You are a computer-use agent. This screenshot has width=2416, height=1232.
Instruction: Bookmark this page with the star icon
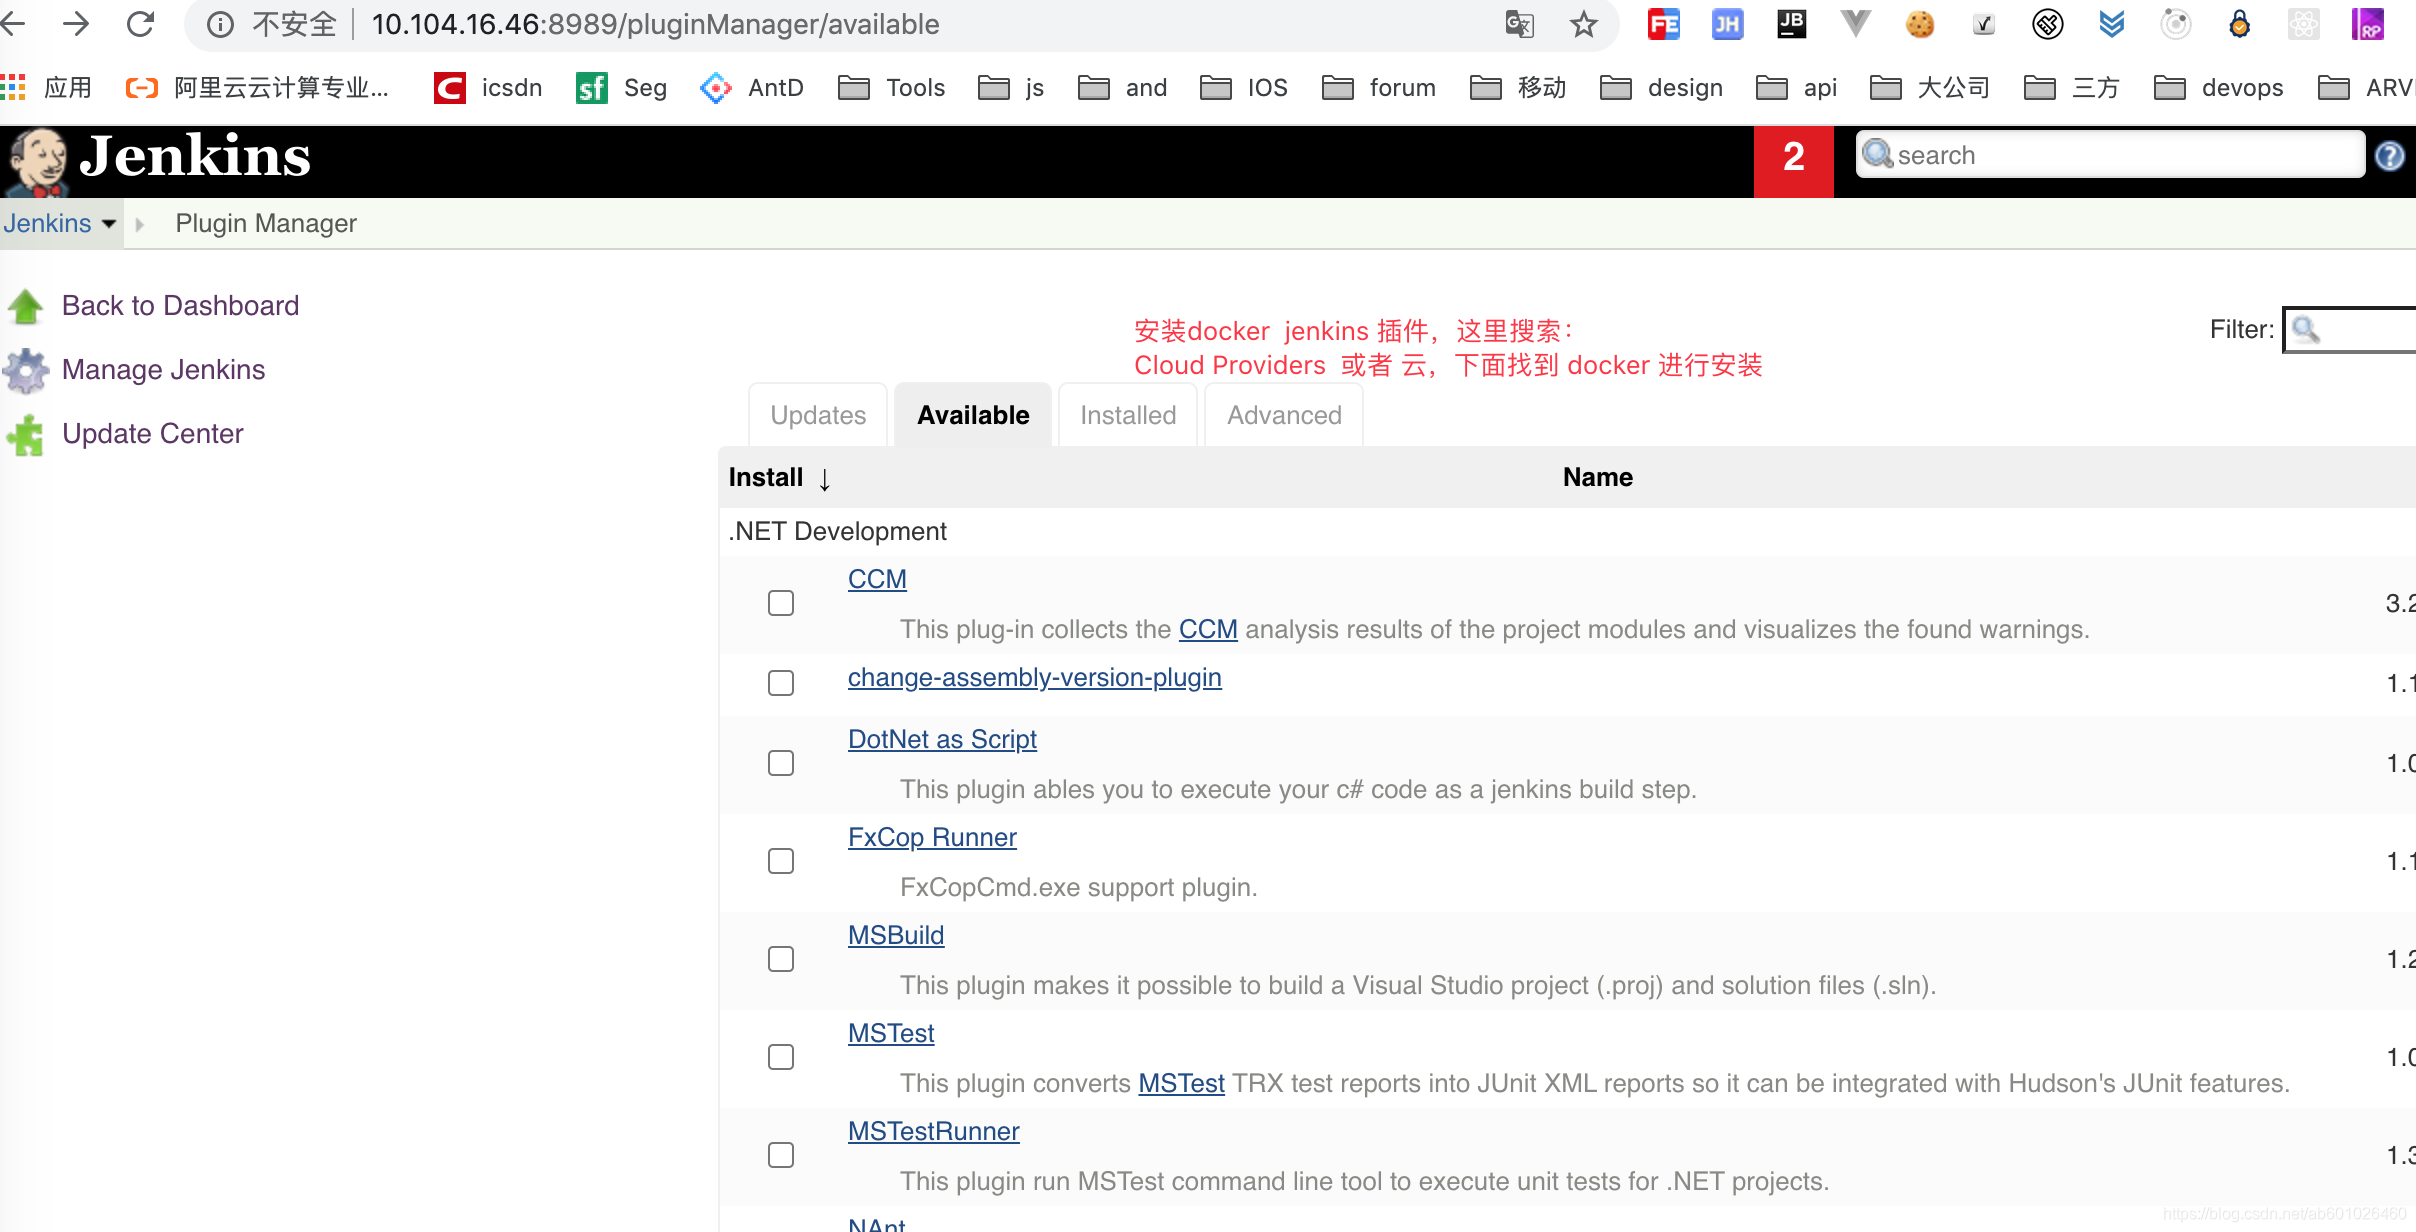[1584, 24]
